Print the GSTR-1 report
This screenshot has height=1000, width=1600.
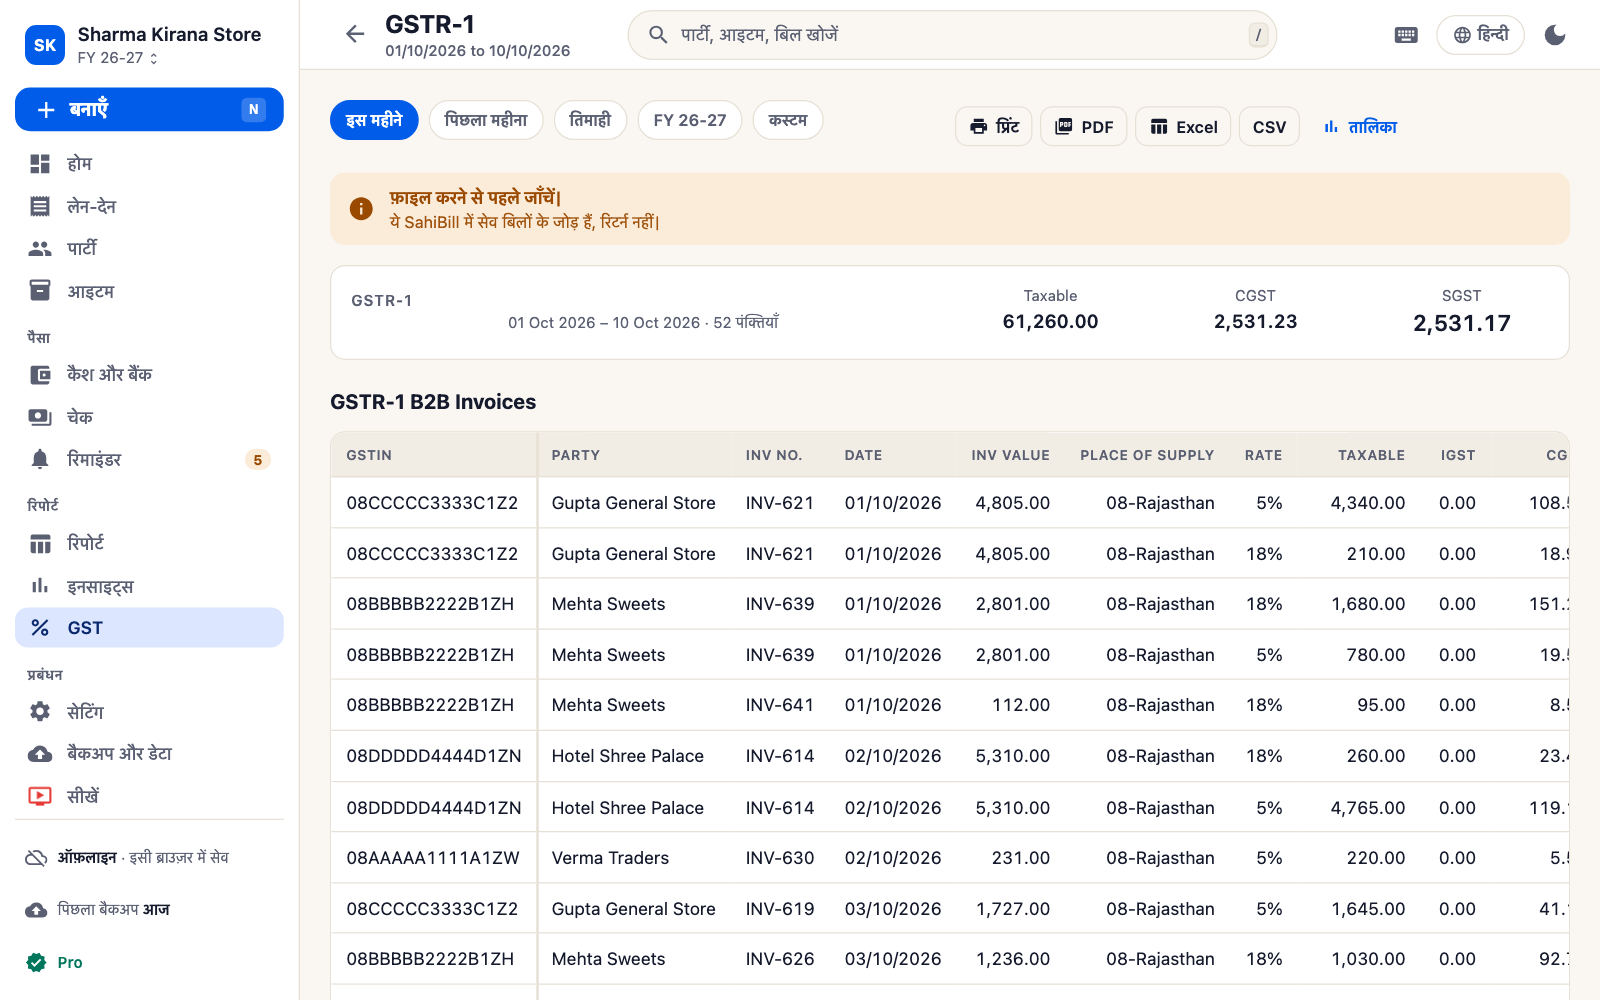pos(994,127)
